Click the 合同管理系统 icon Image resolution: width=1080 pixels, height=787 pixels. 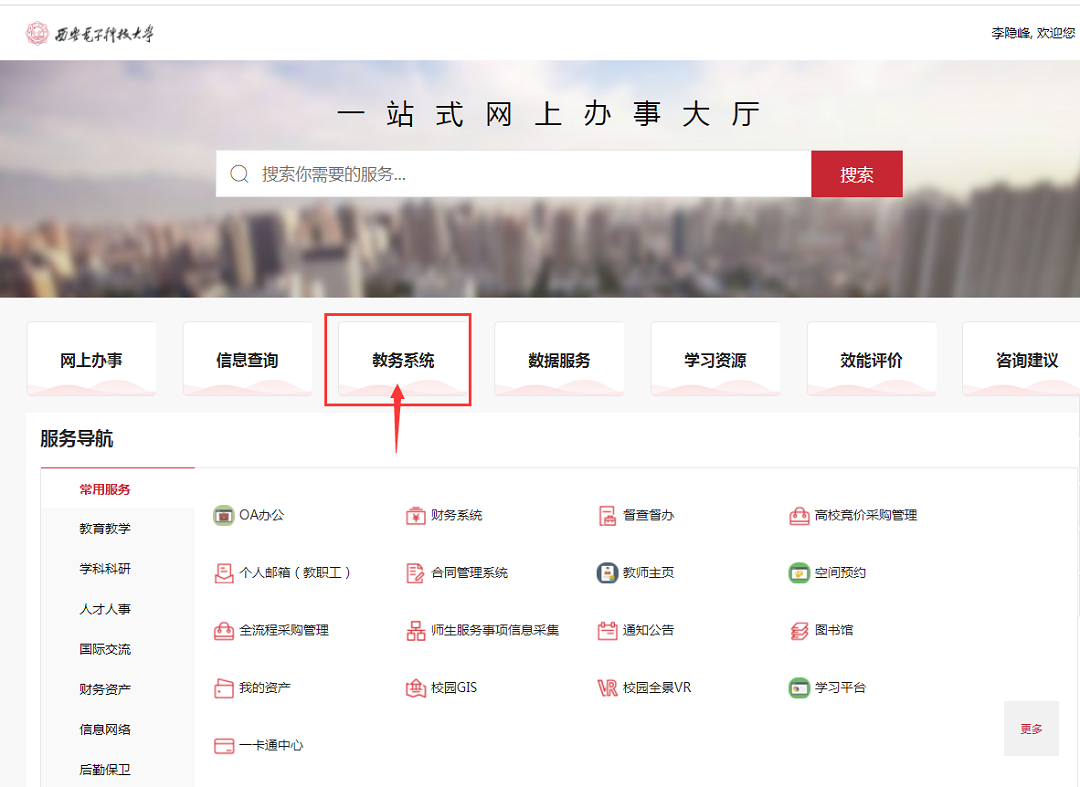click(415, 573)
